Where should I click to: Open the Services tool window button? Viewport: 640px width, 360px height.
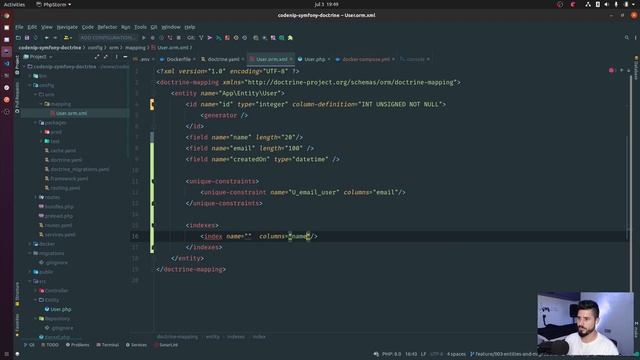click(136, 345)
